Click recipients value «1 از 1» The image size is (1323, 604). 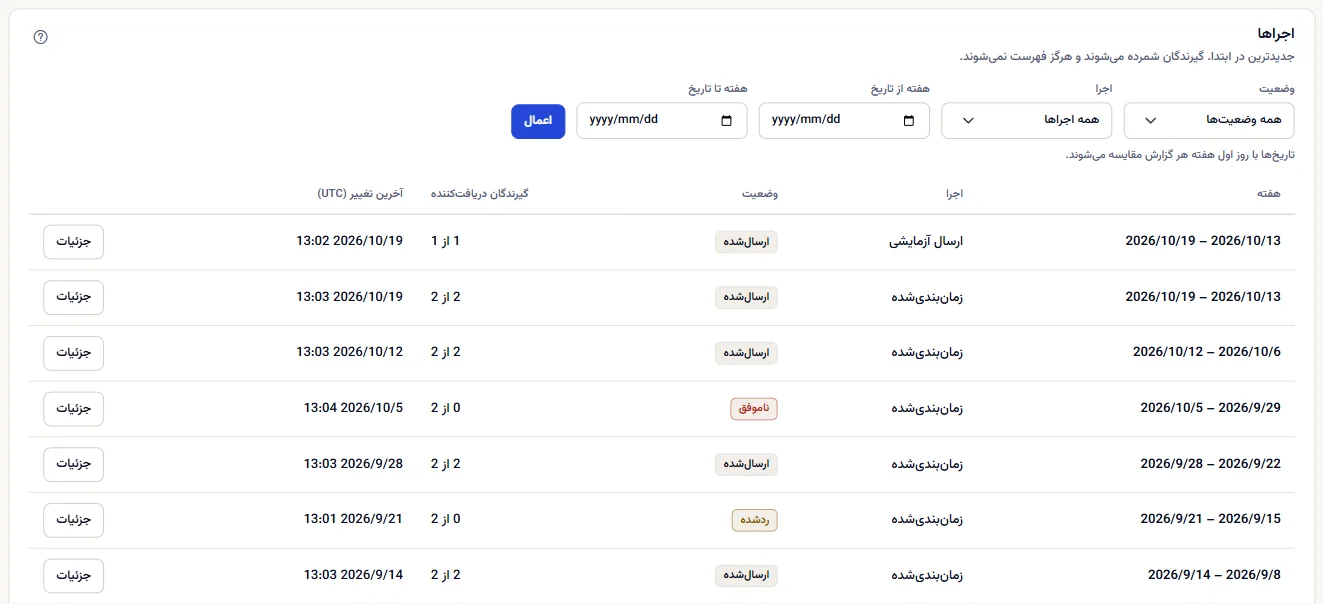click(x=446, y=241)
